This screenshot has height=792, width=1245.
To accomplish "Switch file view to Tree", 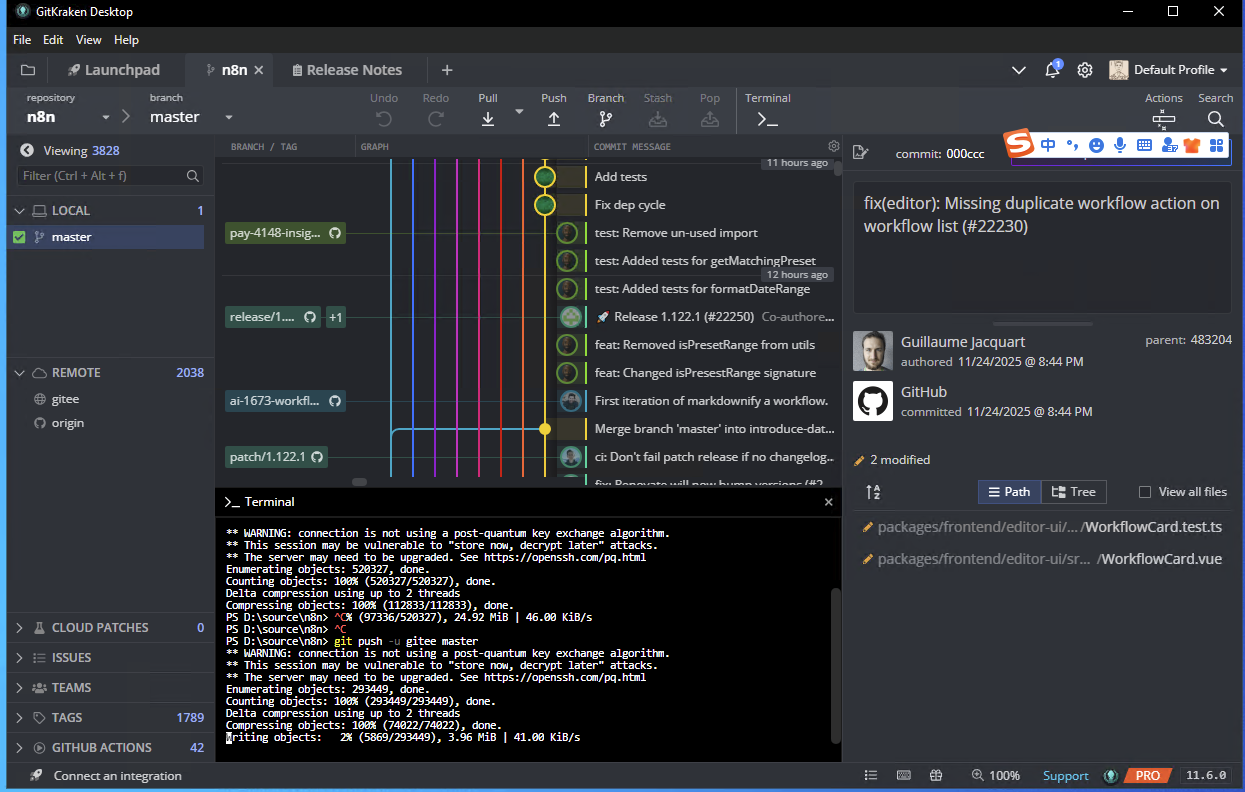I will (x=1074, y=492).
